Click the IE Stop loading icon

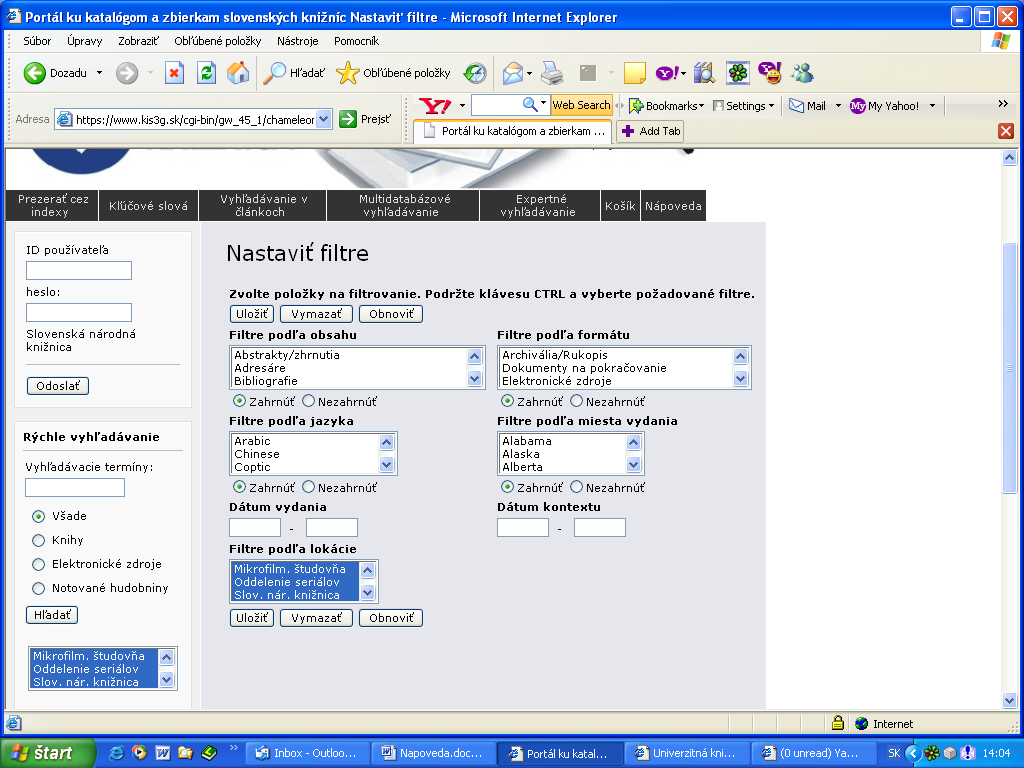pos(175,73)
